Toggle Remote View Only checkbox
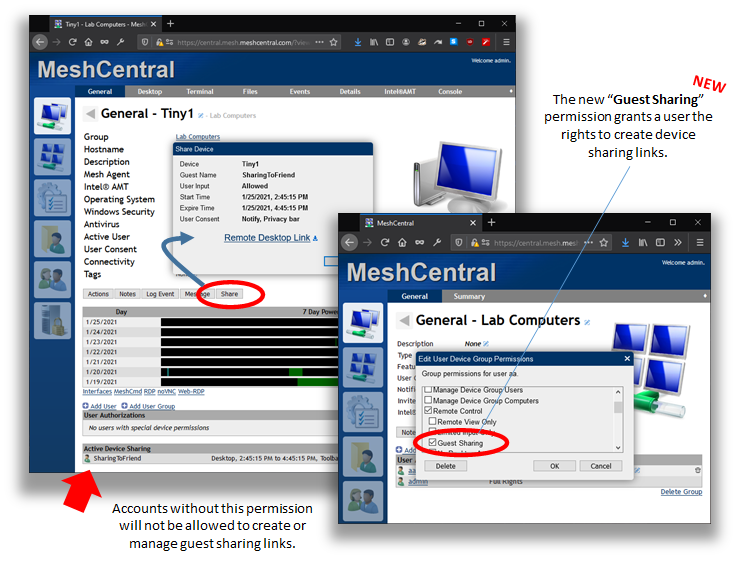 [x=432, y=421]
